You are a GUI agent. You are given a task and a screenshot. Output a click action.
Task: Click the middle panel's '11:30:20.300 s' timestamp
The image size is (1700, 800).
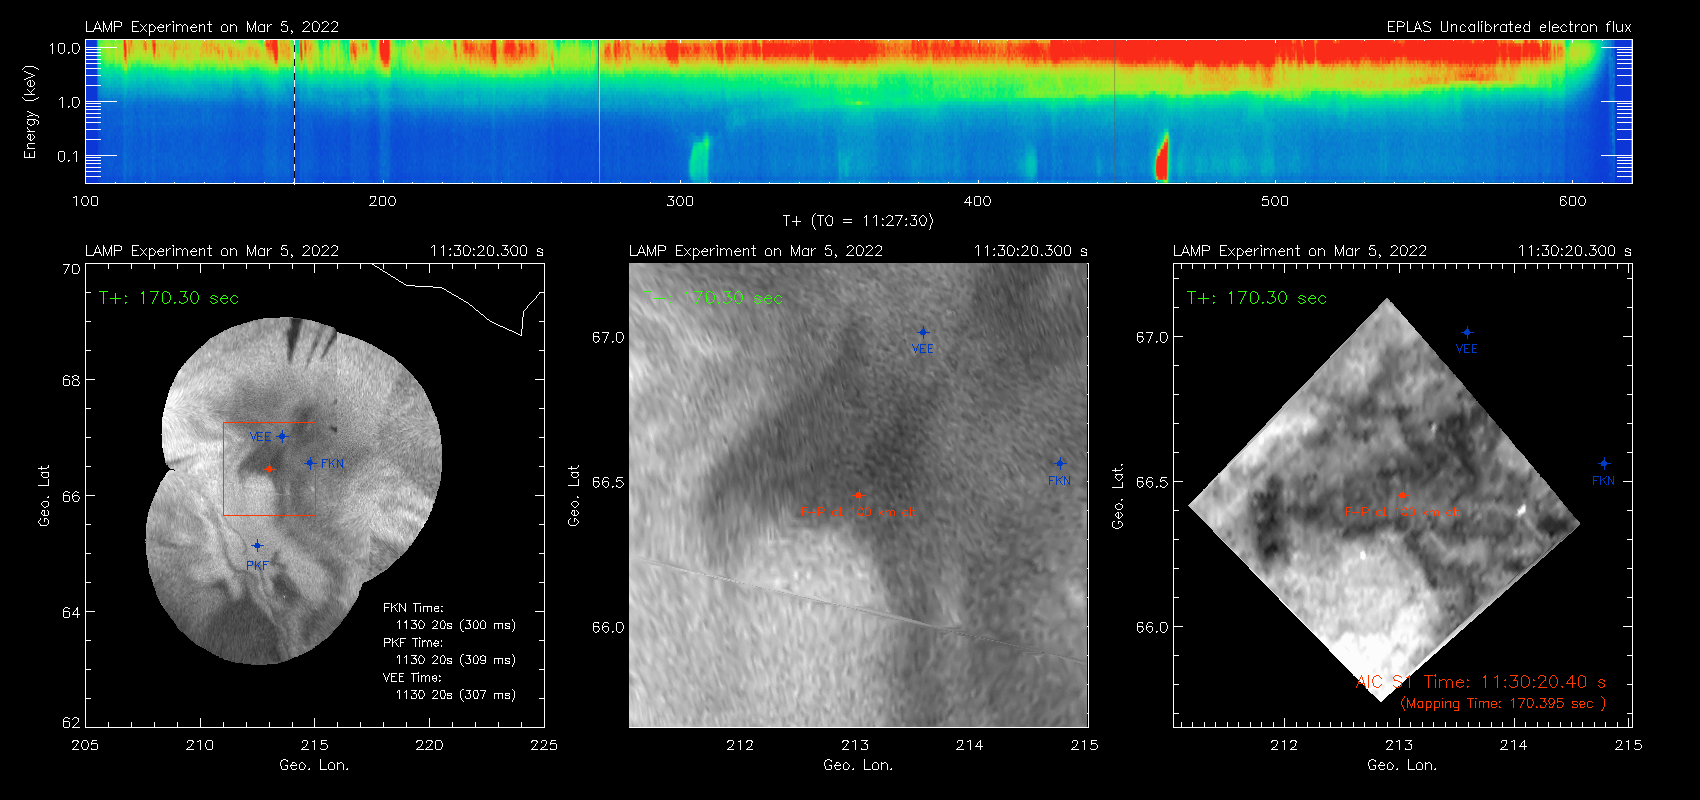[1031, 251]
